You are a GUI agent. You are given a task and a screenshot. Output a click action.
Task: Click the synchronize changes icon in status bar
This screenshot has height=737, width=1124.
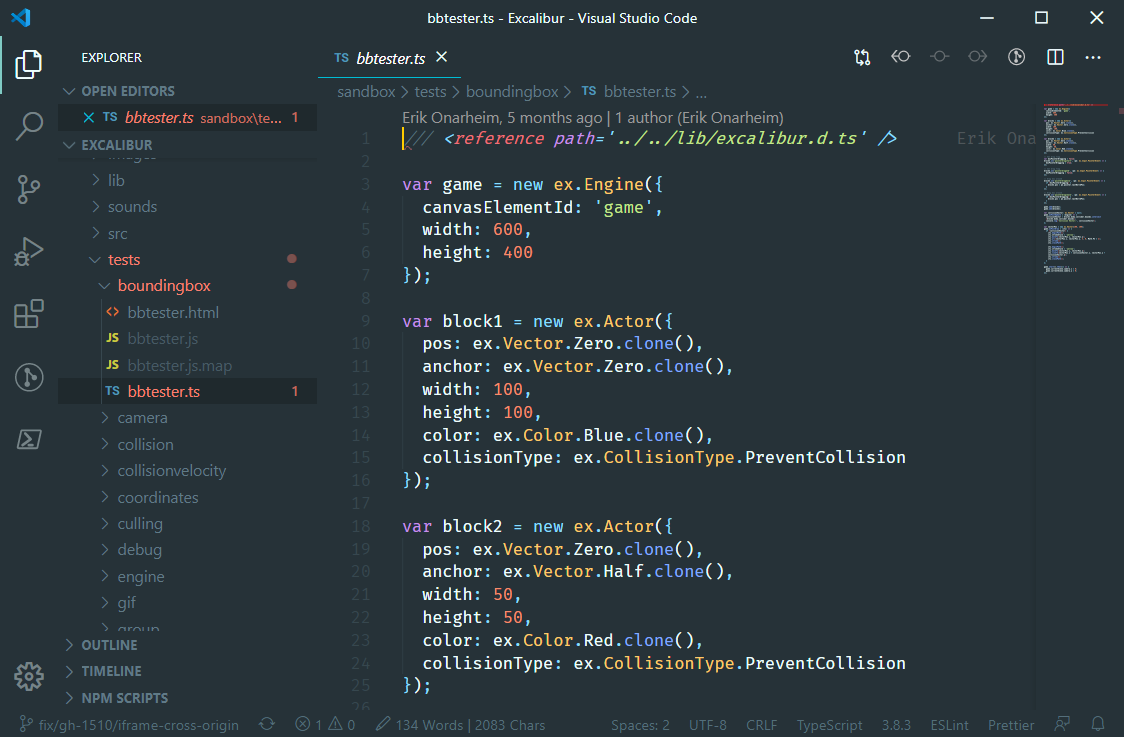(x=267, y=724)
